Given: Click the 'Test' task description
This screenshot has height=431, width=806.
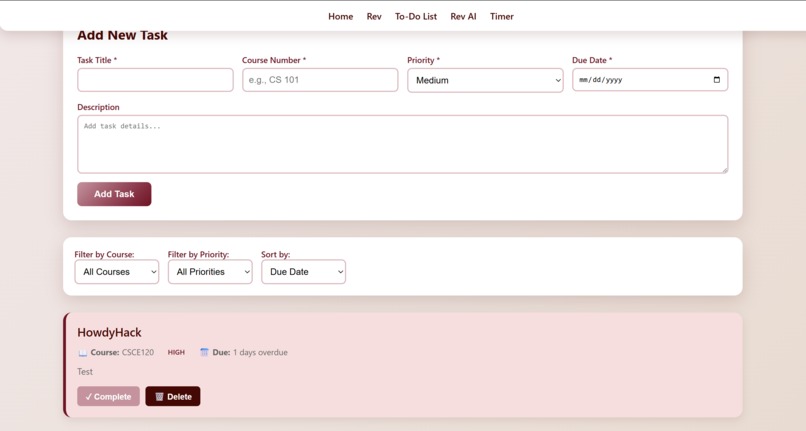Looking at the screenshot, I should [x=85, y=371].
